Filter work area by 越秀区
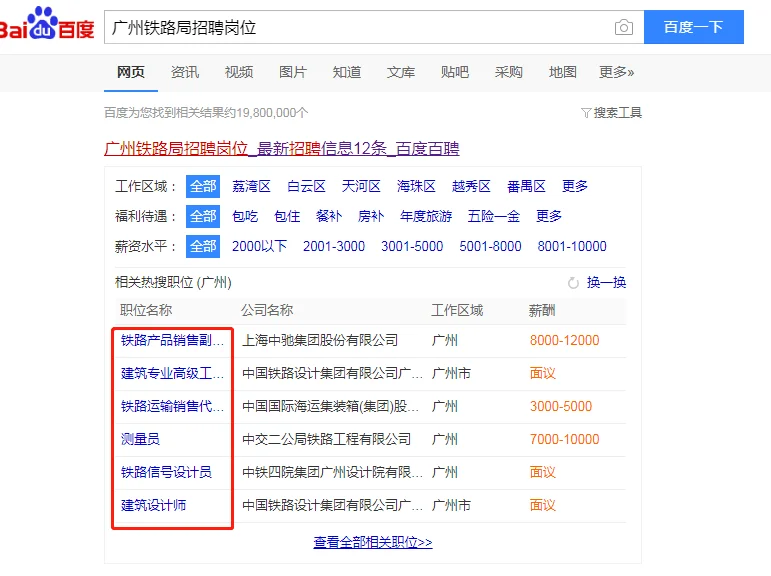This screenshot has height=576, width=771. tap(472, 186)
